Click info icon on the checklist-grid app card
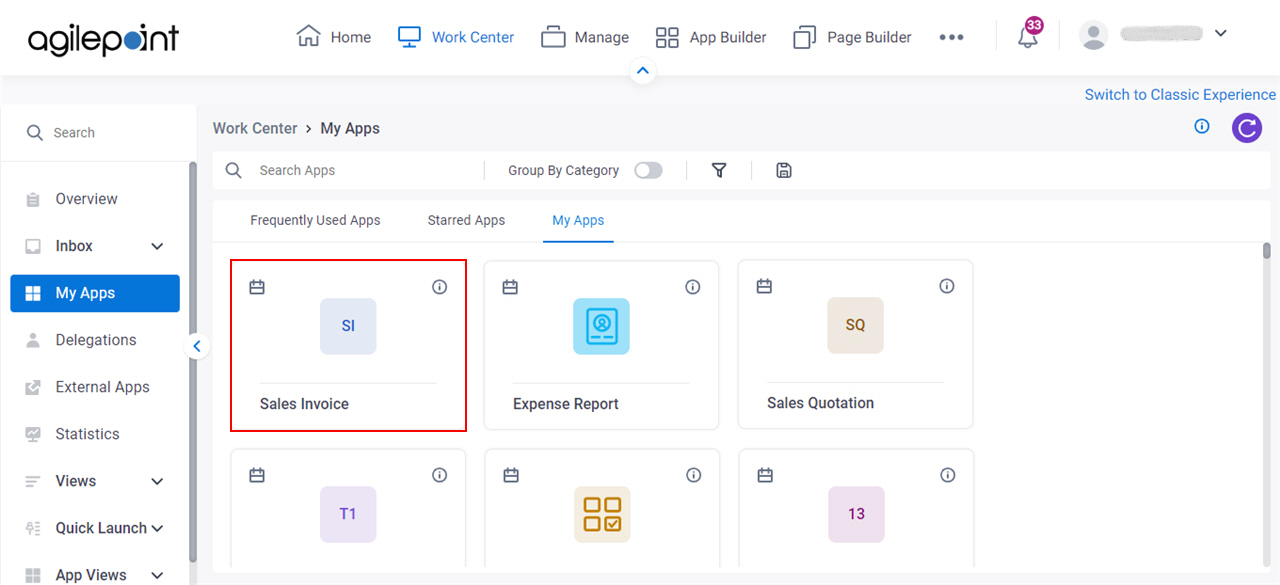Viewport: 1280px width, 585px height. (x=693, y=475)
